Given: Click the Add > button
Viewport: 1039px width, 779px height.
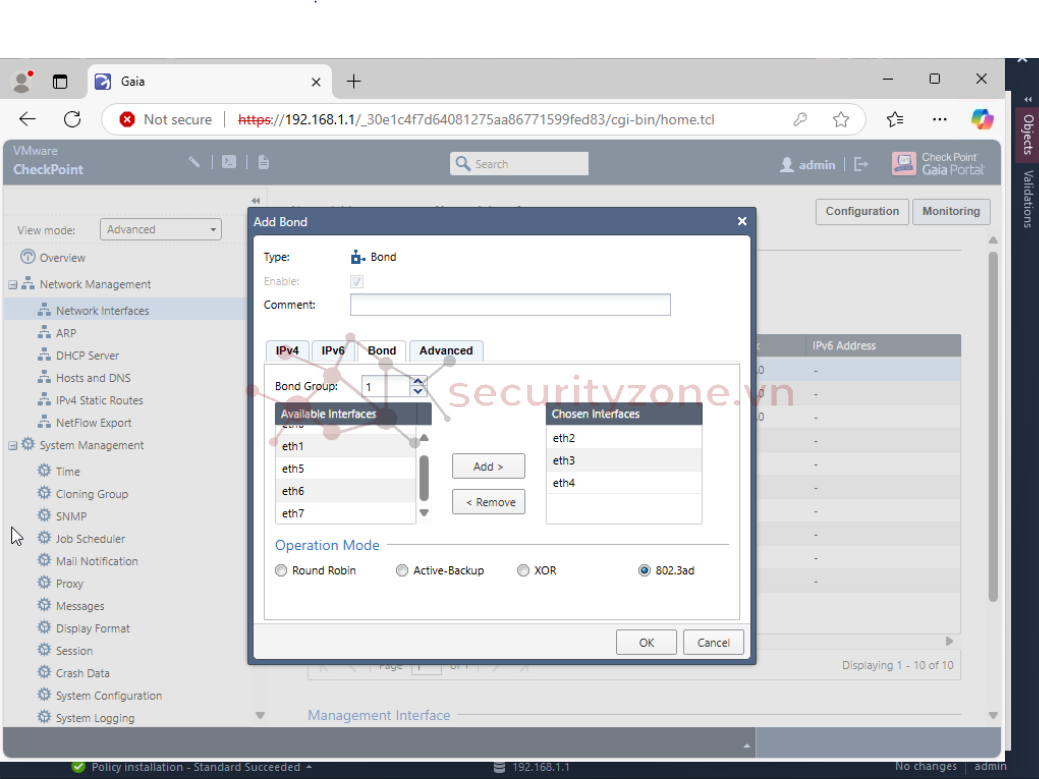Looking at the screenshot, I should (488, 466).
